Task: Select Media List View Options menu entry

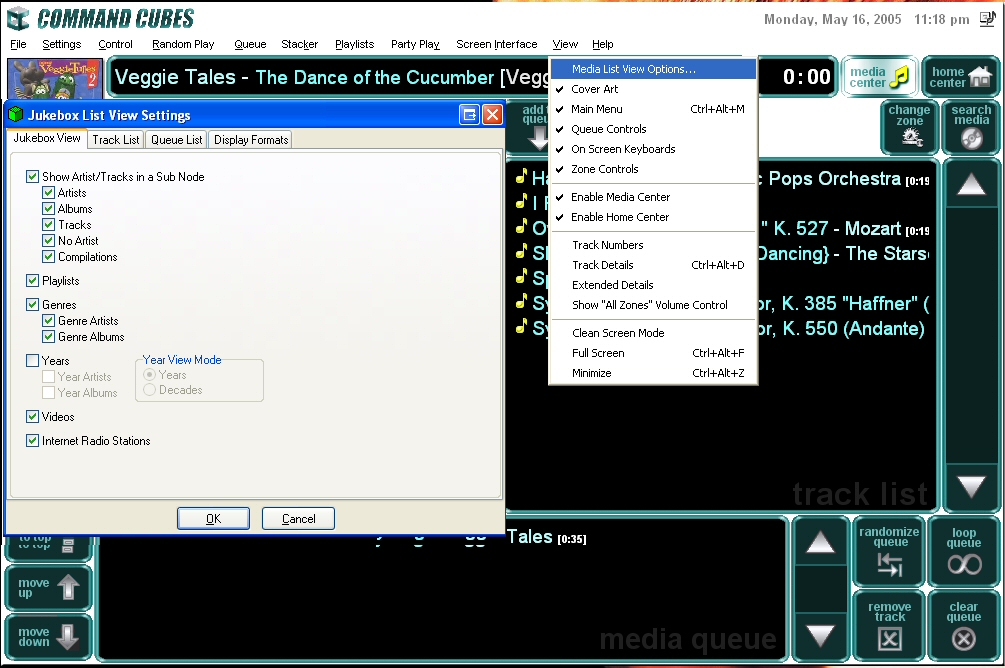Action: [x=633, y=69]
